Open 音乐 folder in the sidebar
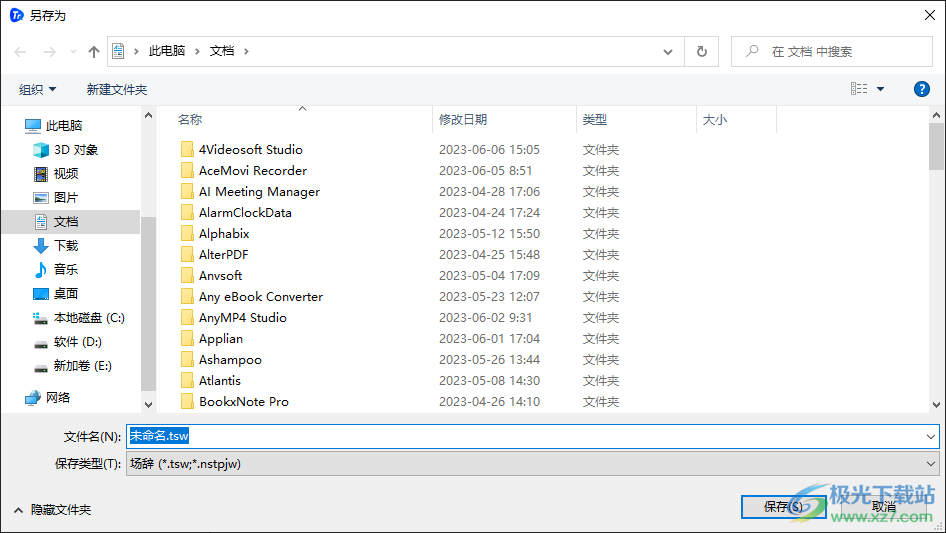Screen dimensions: 946x533 pos(56,269)
